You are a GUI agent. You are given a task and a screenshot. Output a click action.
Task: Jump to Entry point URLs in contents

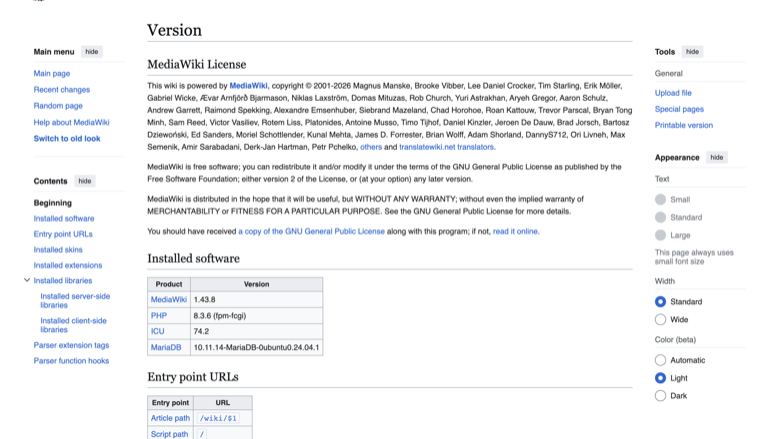tap(63, 234)
